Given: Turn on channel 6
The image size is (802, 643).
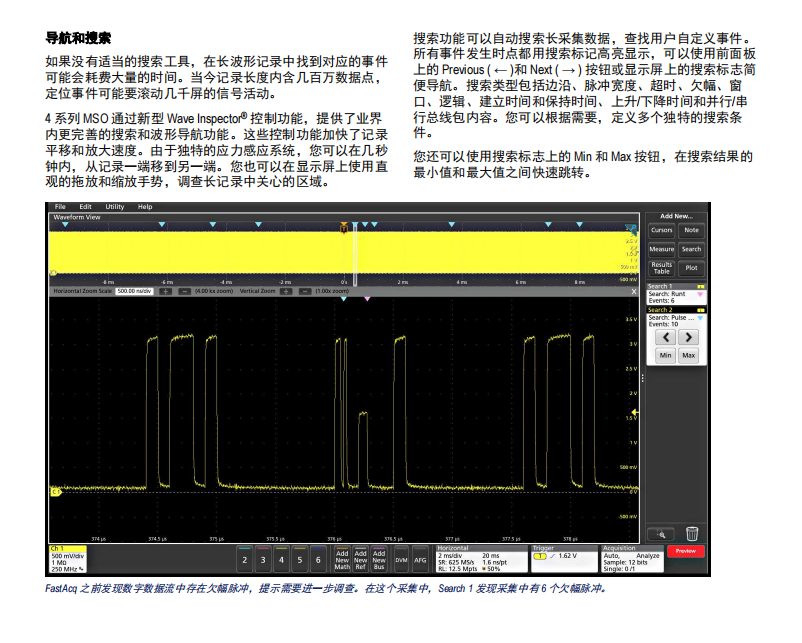Looking at the screenshot, I should [x=318, y=559].
